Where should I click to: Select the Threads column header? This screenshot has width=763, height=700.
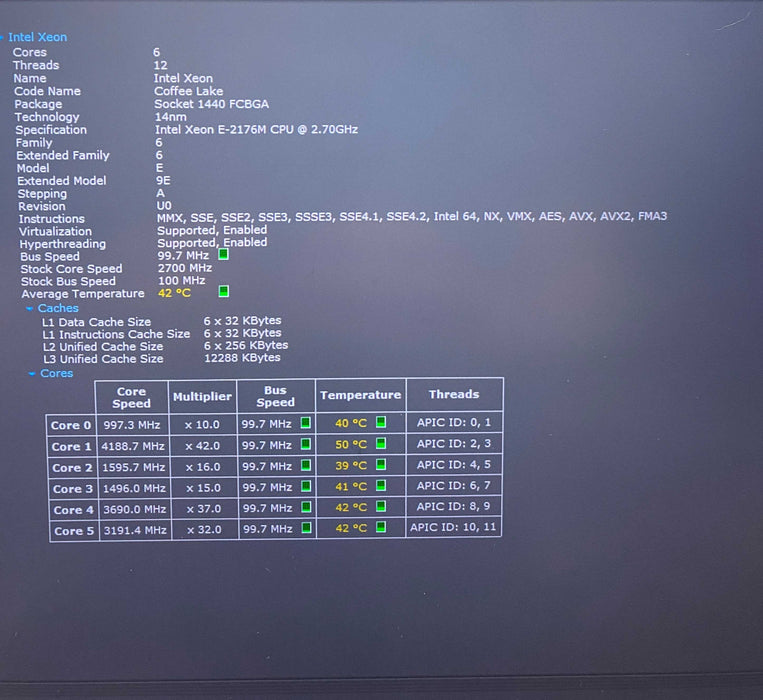[x=454, y=395]
